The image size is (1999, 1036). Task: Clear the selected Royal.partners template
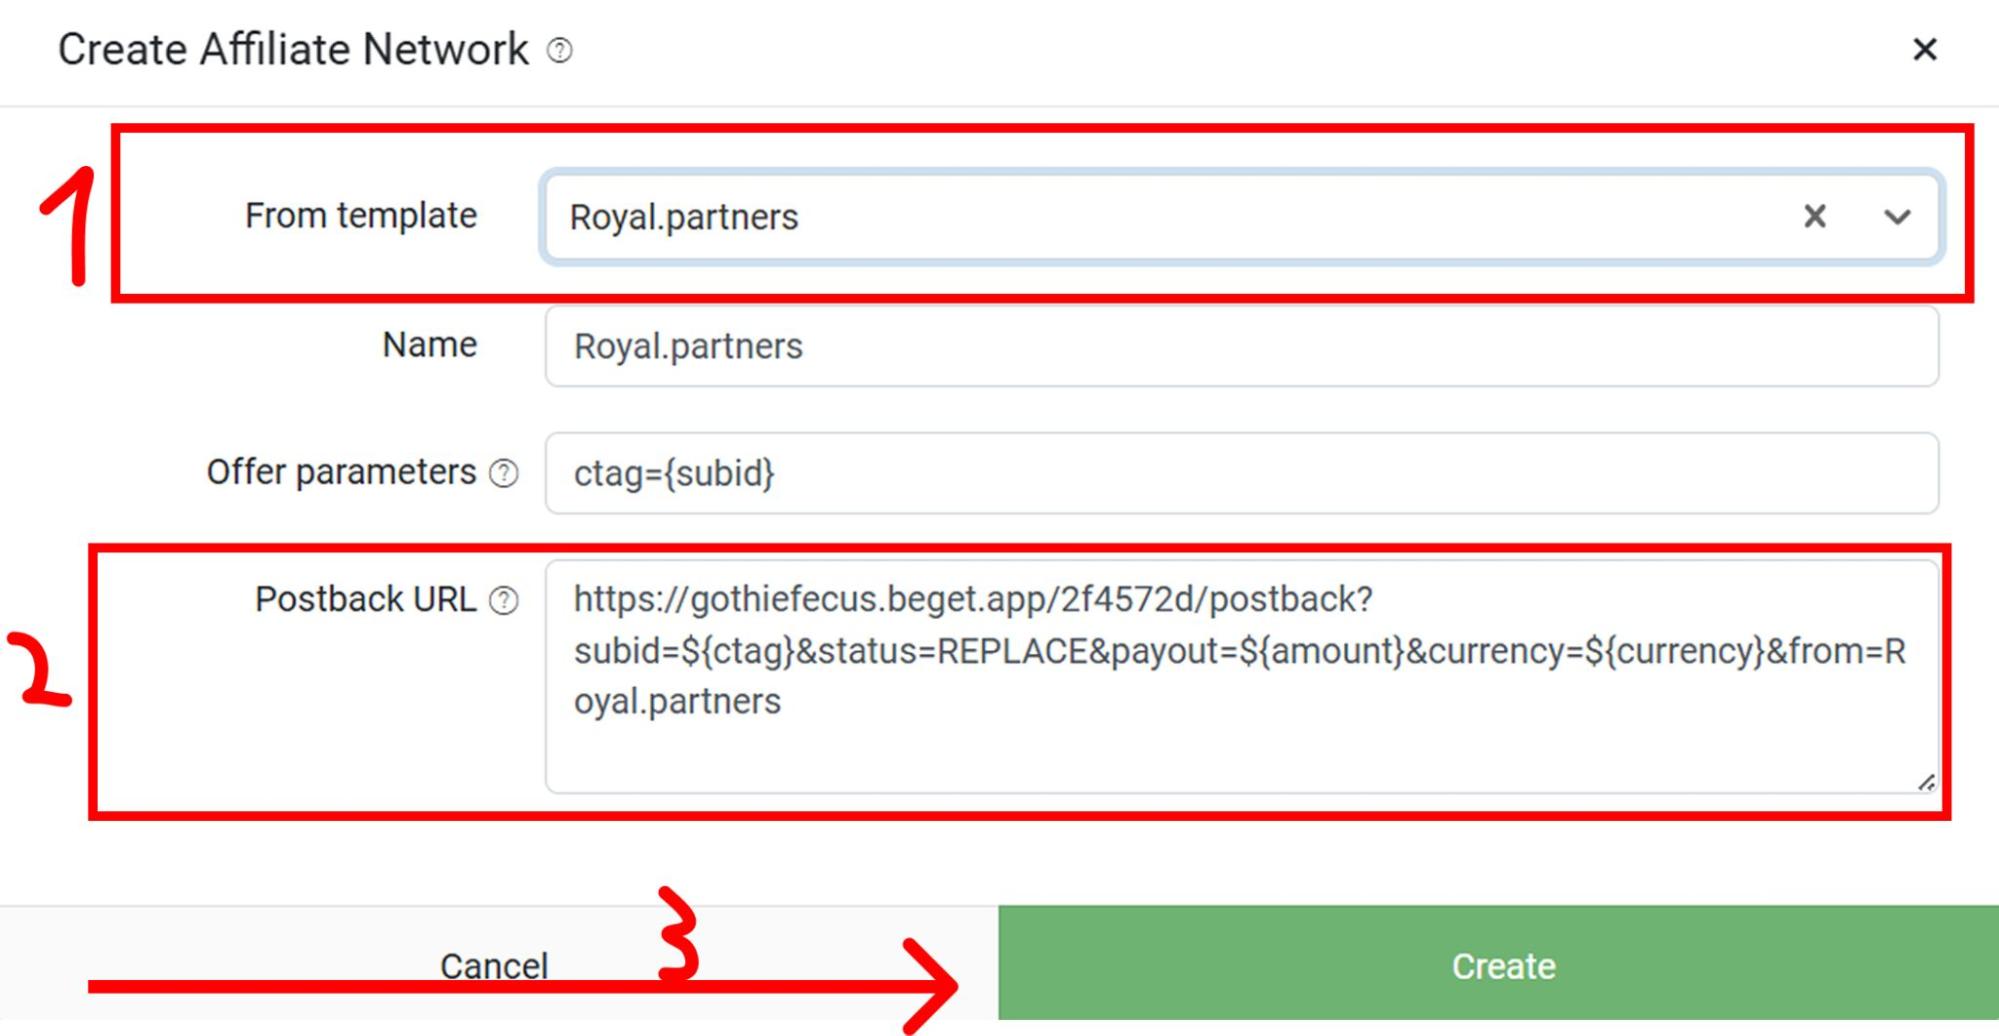1815,216
